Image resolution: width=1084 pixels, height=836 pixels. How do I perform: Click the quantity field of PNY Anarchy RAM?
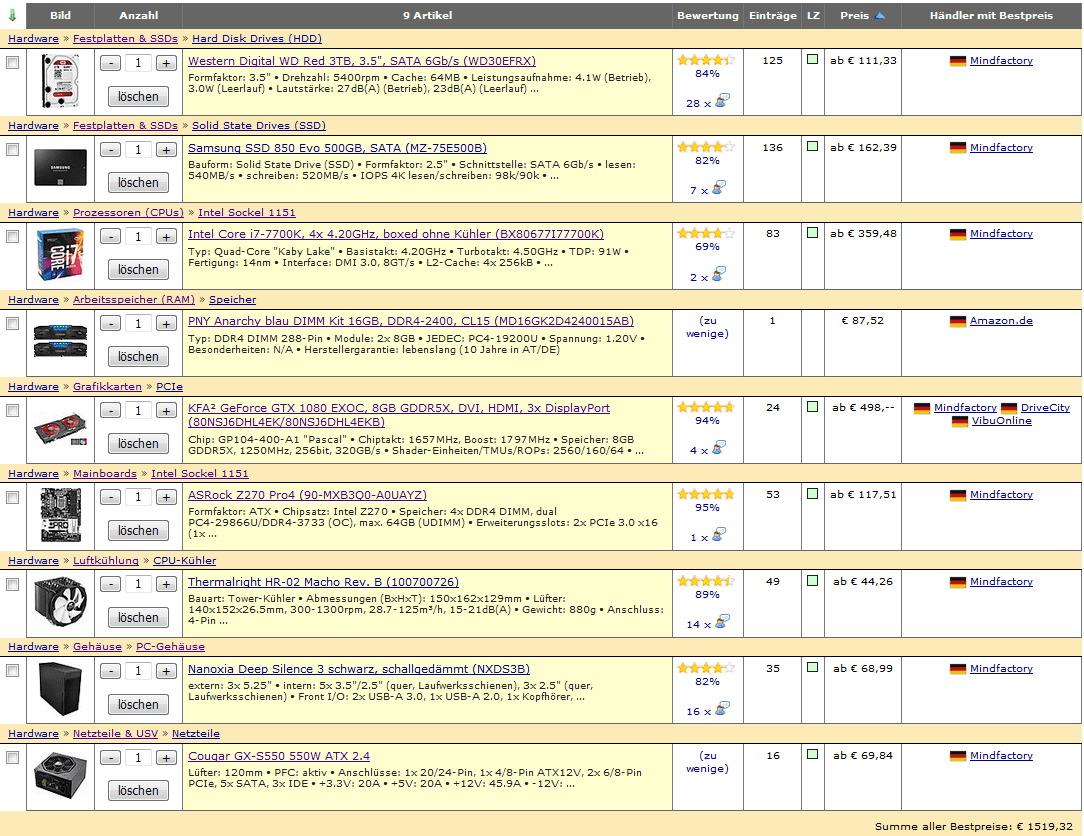coord(138,324)
